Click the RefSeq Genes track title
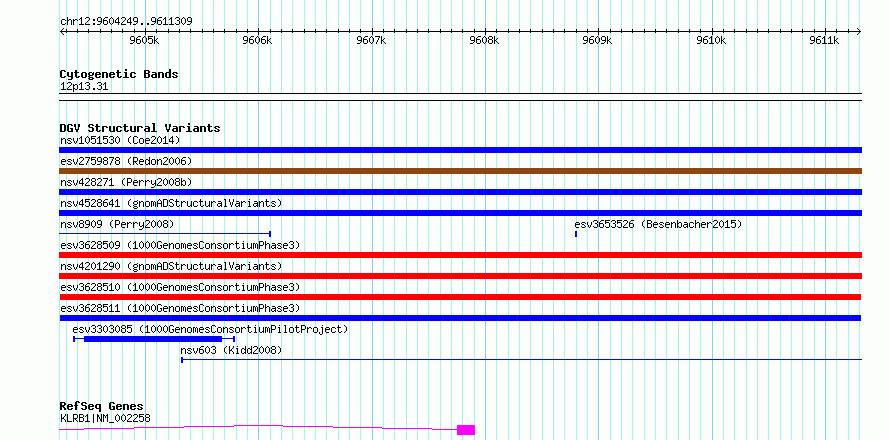890x440 pixels. pyautogui.click(x=102, y=407)
